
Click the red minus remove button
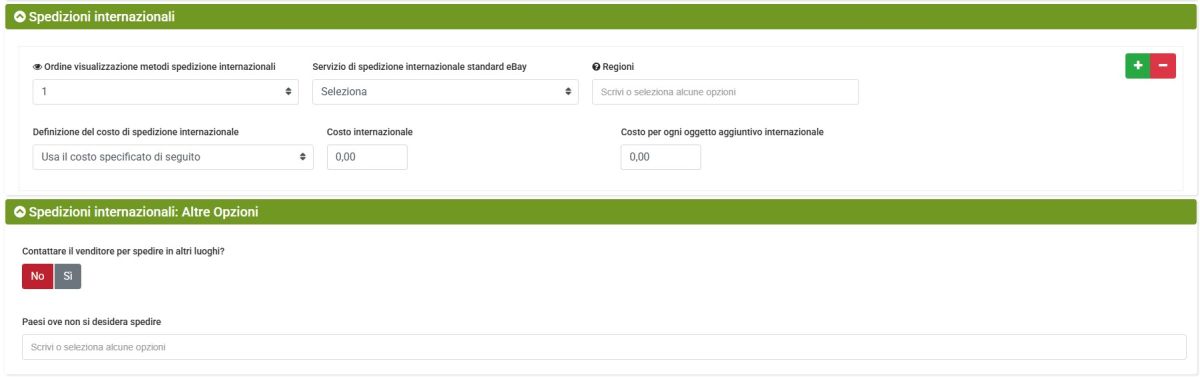pos(1163,66)
